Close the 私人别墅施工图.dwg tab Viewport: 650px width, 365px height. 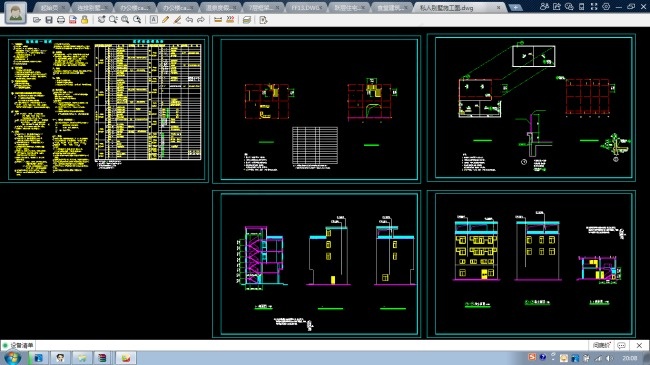point(498,8)
